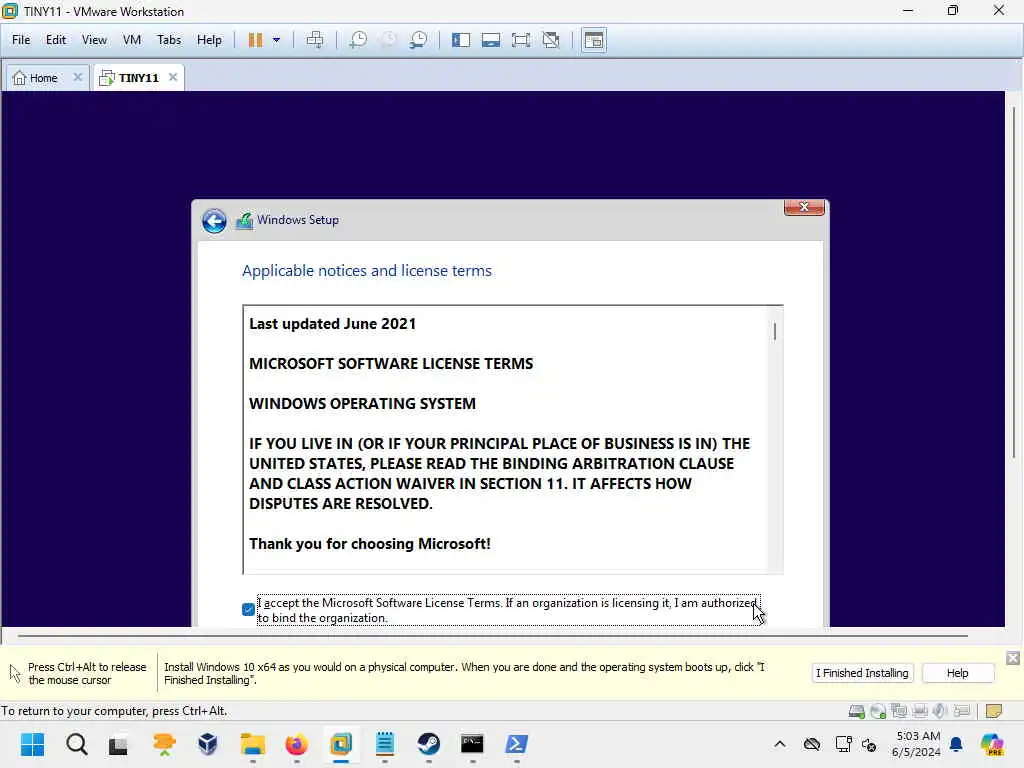This screenshot has height=768, width=1024.
Task: Click the VM window vertical scrollbar
Action: tap(1014, 281)
